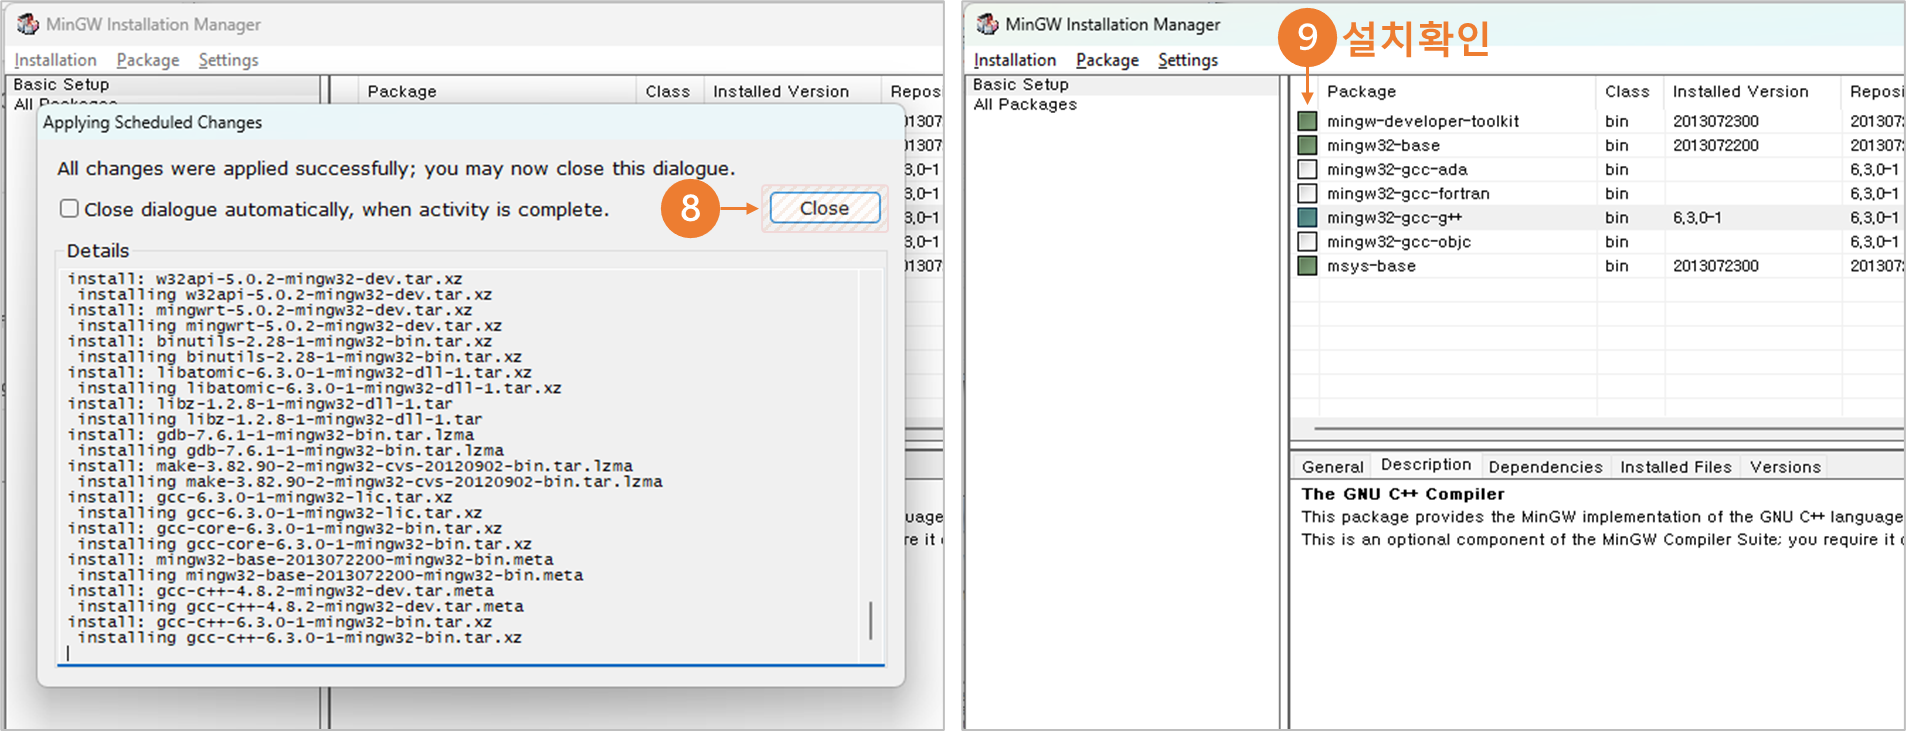Toggle mingw32-gcc-g++ package checkbox
The width and height of the screenshot is (1906, 731).
[x=1307, y=217]
